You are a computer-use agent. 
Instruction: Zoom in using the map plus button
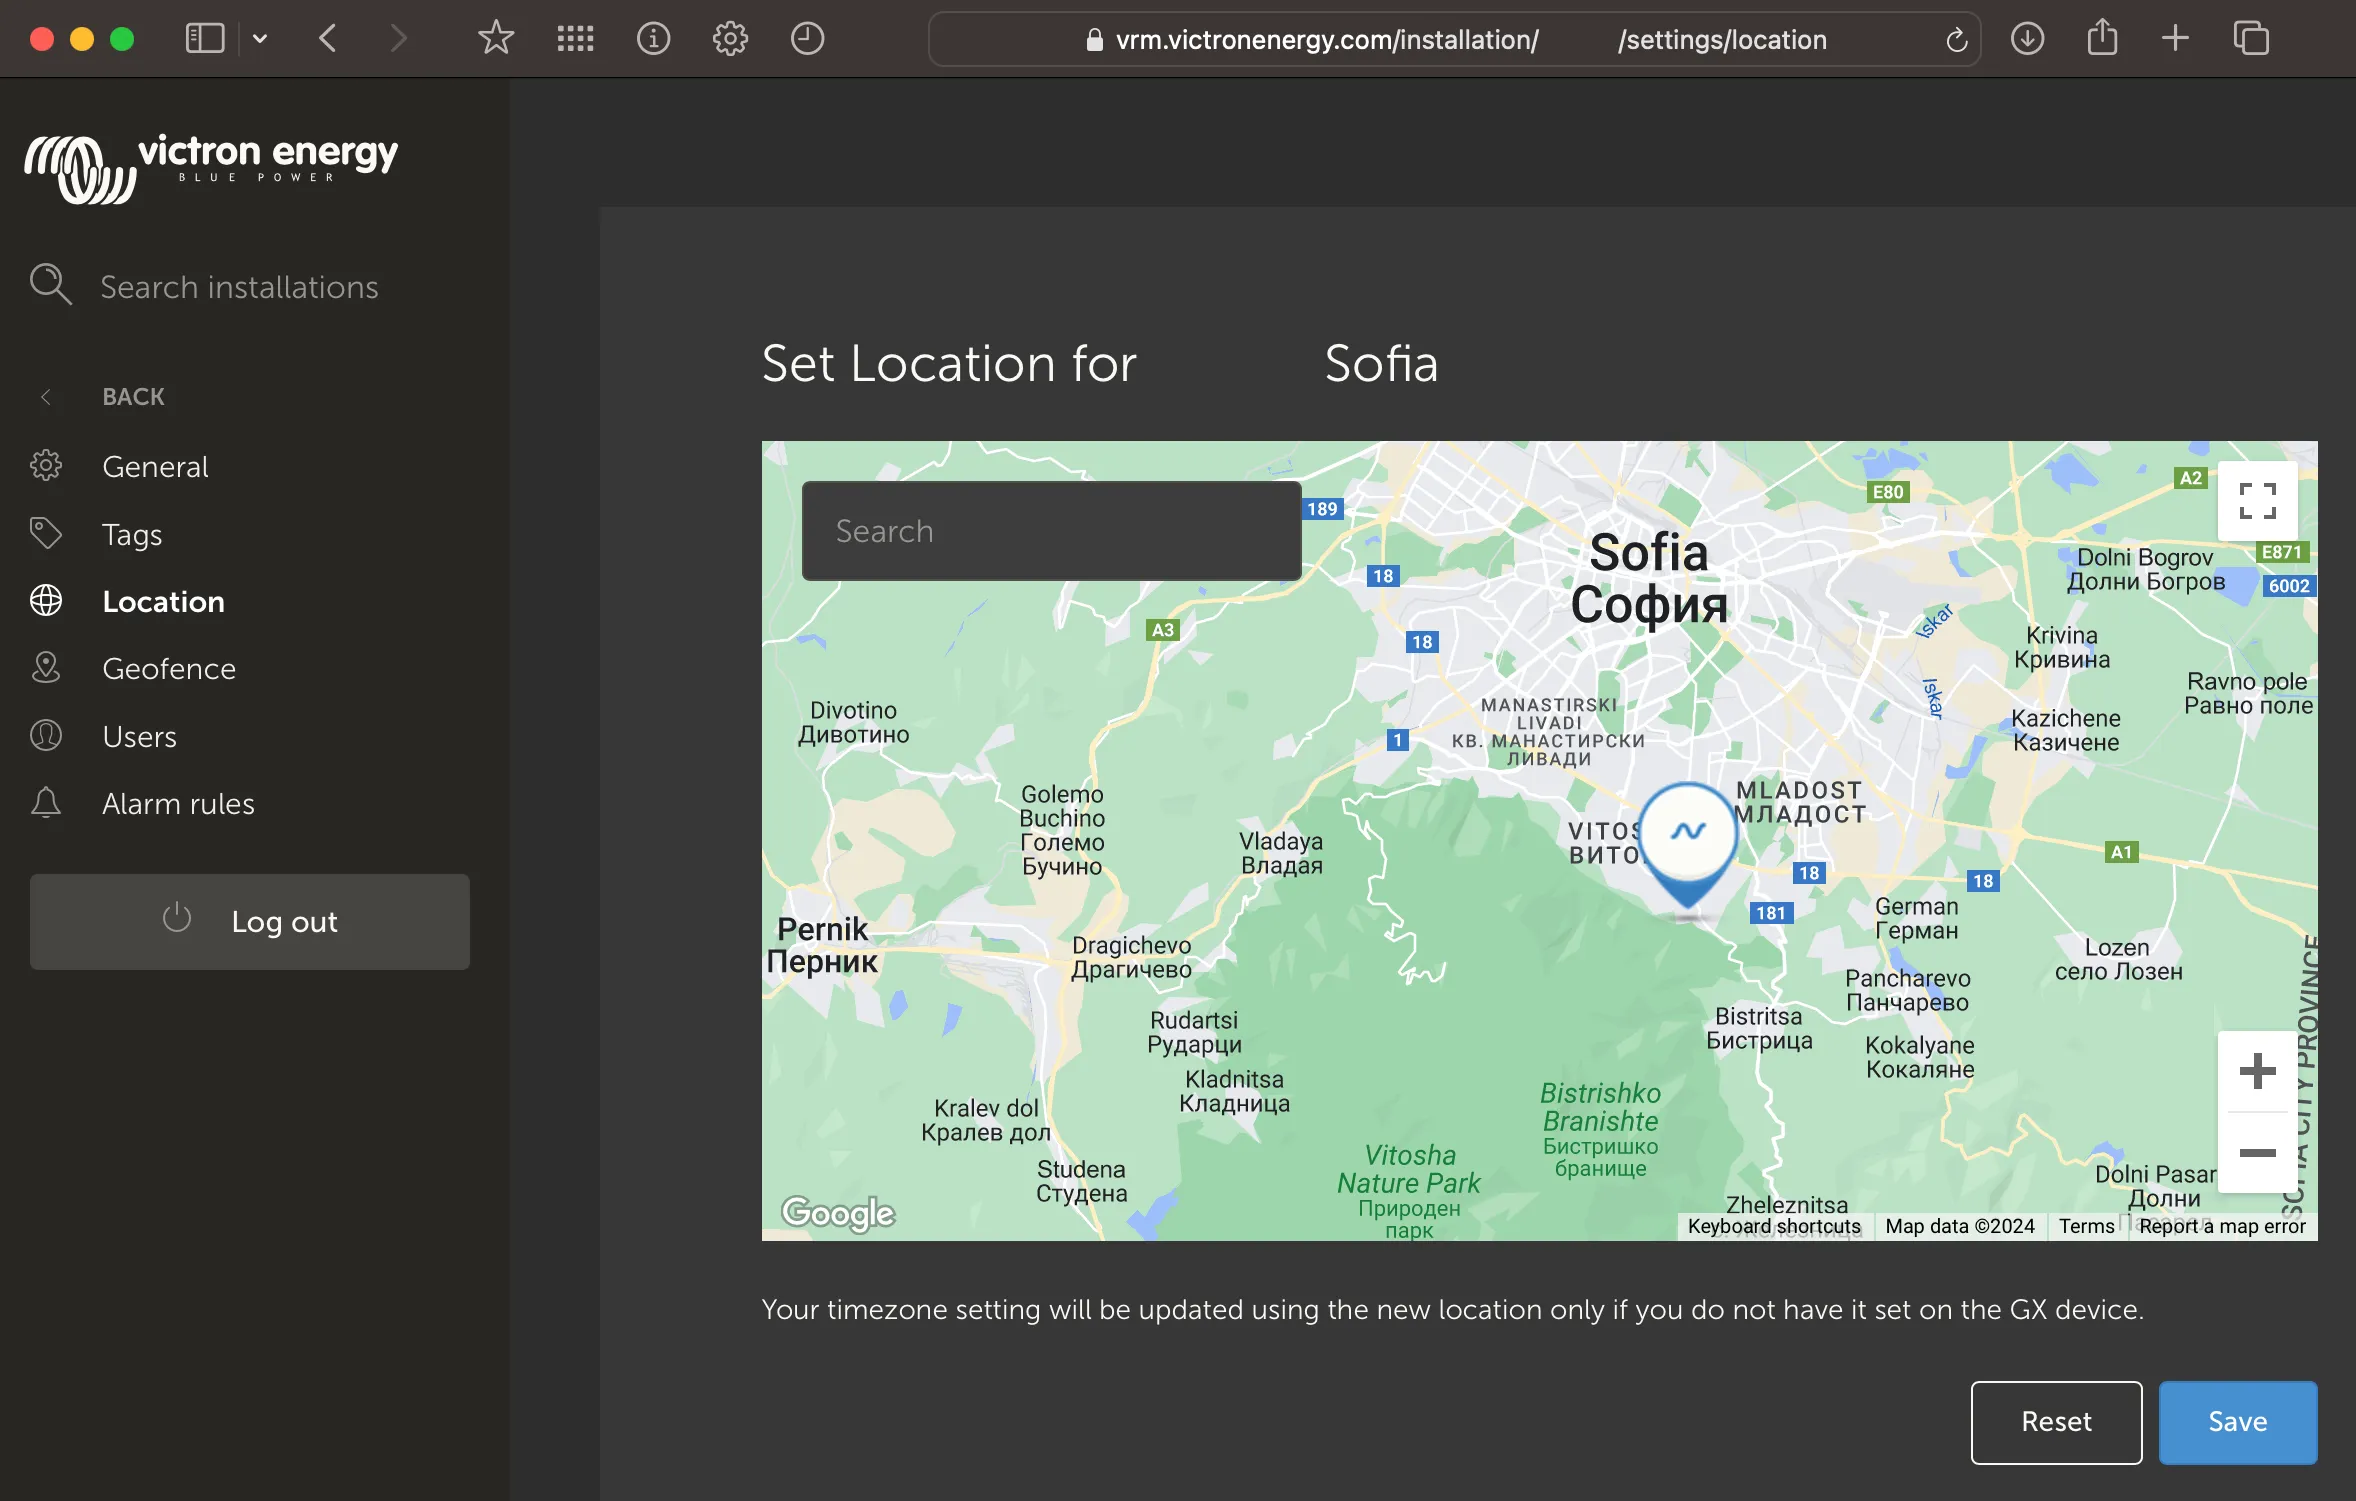pyautogui.click(x=2258, y=1070)
